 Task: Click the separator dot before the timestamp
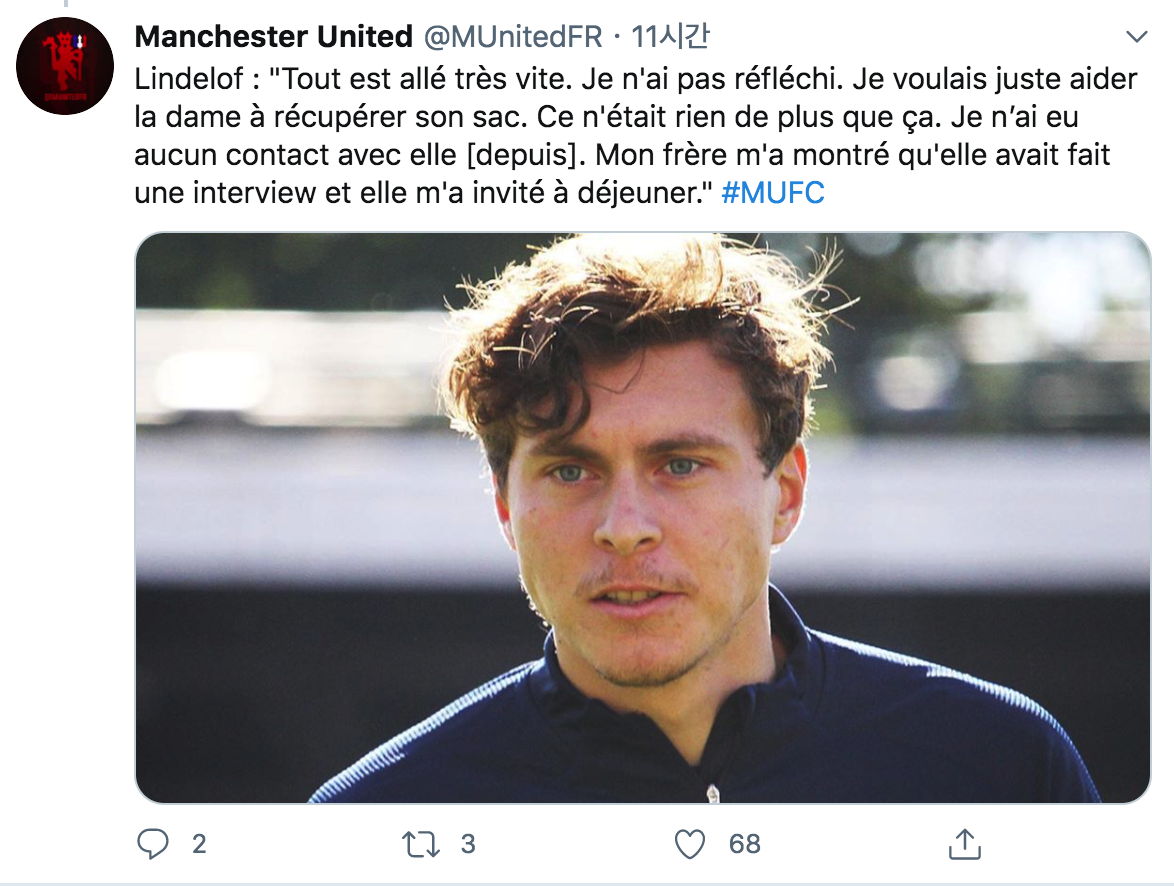click(616, 38)
